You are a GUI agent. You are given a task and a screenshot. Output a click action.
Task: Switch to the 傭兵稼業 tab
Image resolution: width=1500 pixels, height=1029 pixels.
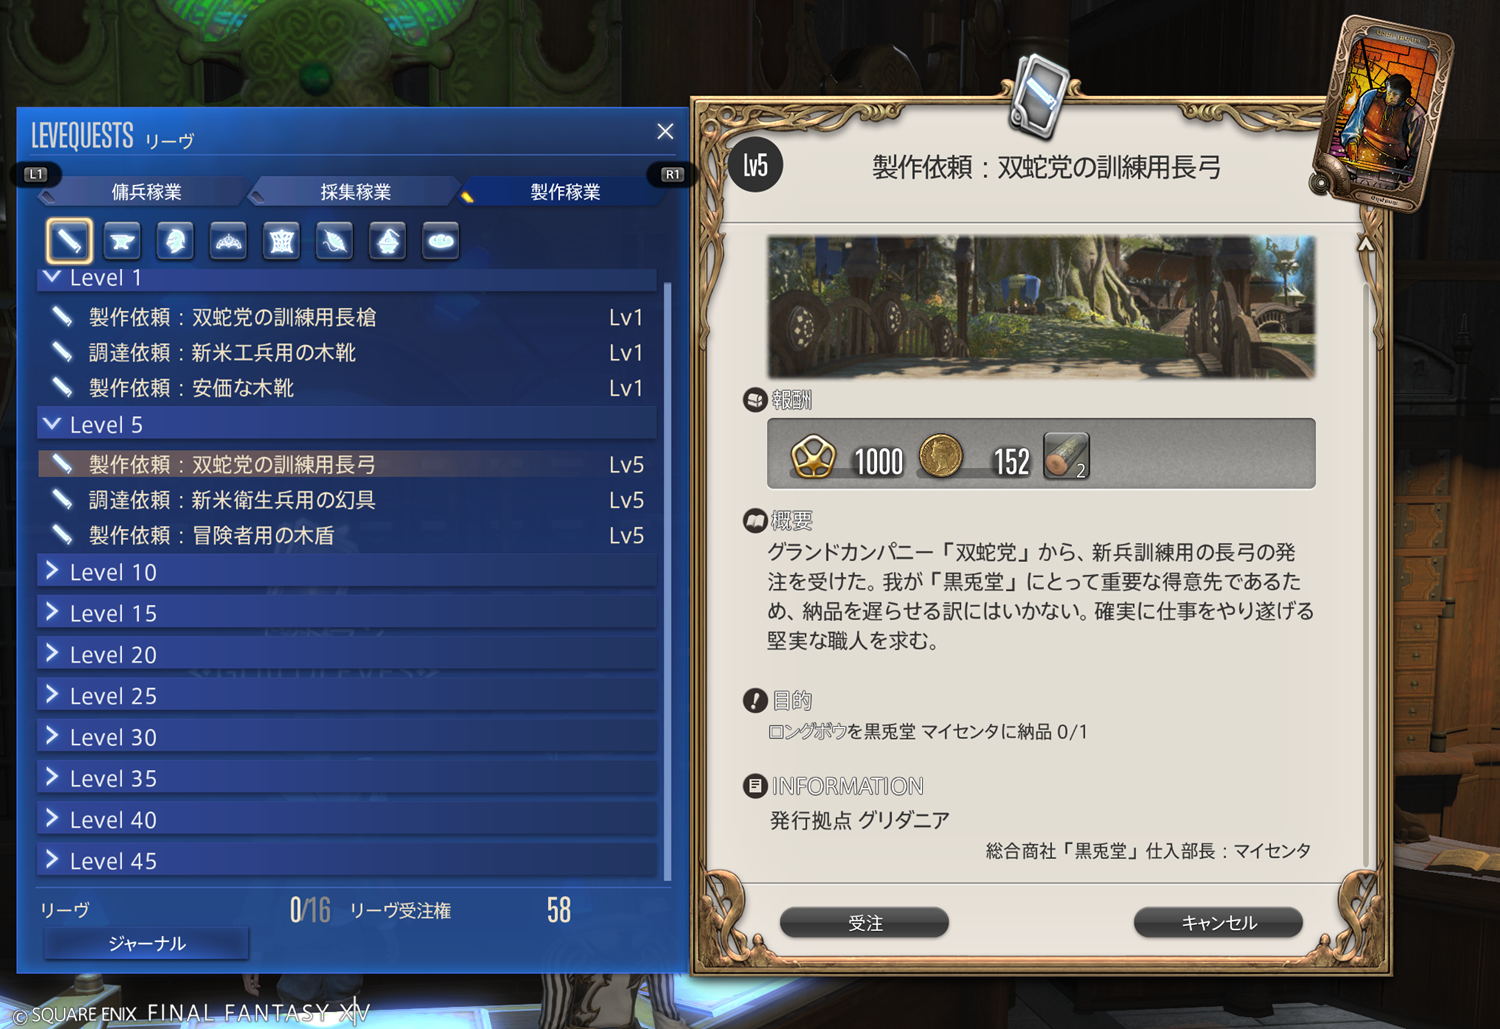pos(147,192)
